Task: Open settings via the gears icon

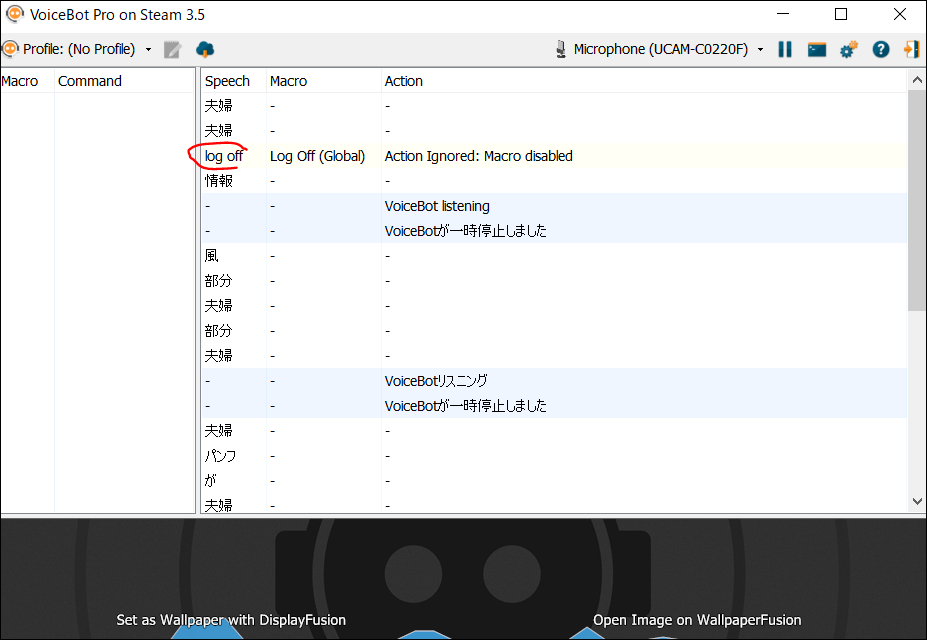Action: pyautogui.click(x=849, y=50)
